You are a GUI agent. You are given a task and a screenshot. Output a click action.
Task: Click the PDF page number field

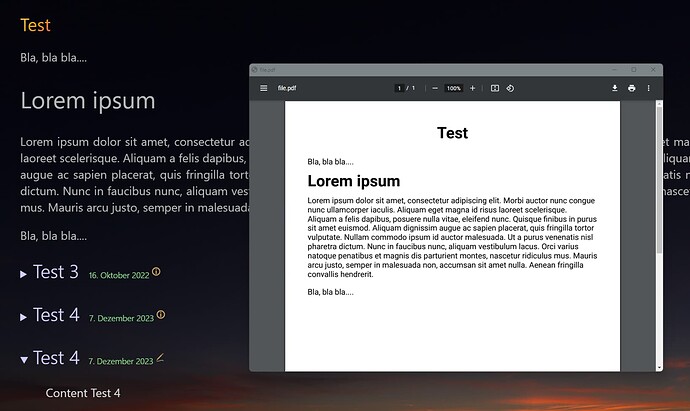point(399,88)
